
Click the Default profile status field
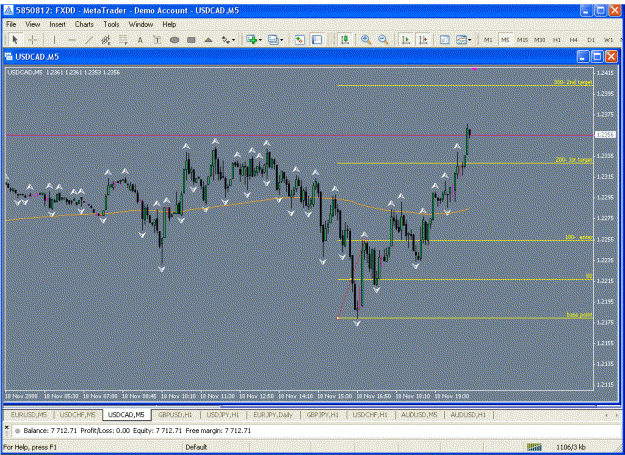pyautogui.click(x=197, y=447)
